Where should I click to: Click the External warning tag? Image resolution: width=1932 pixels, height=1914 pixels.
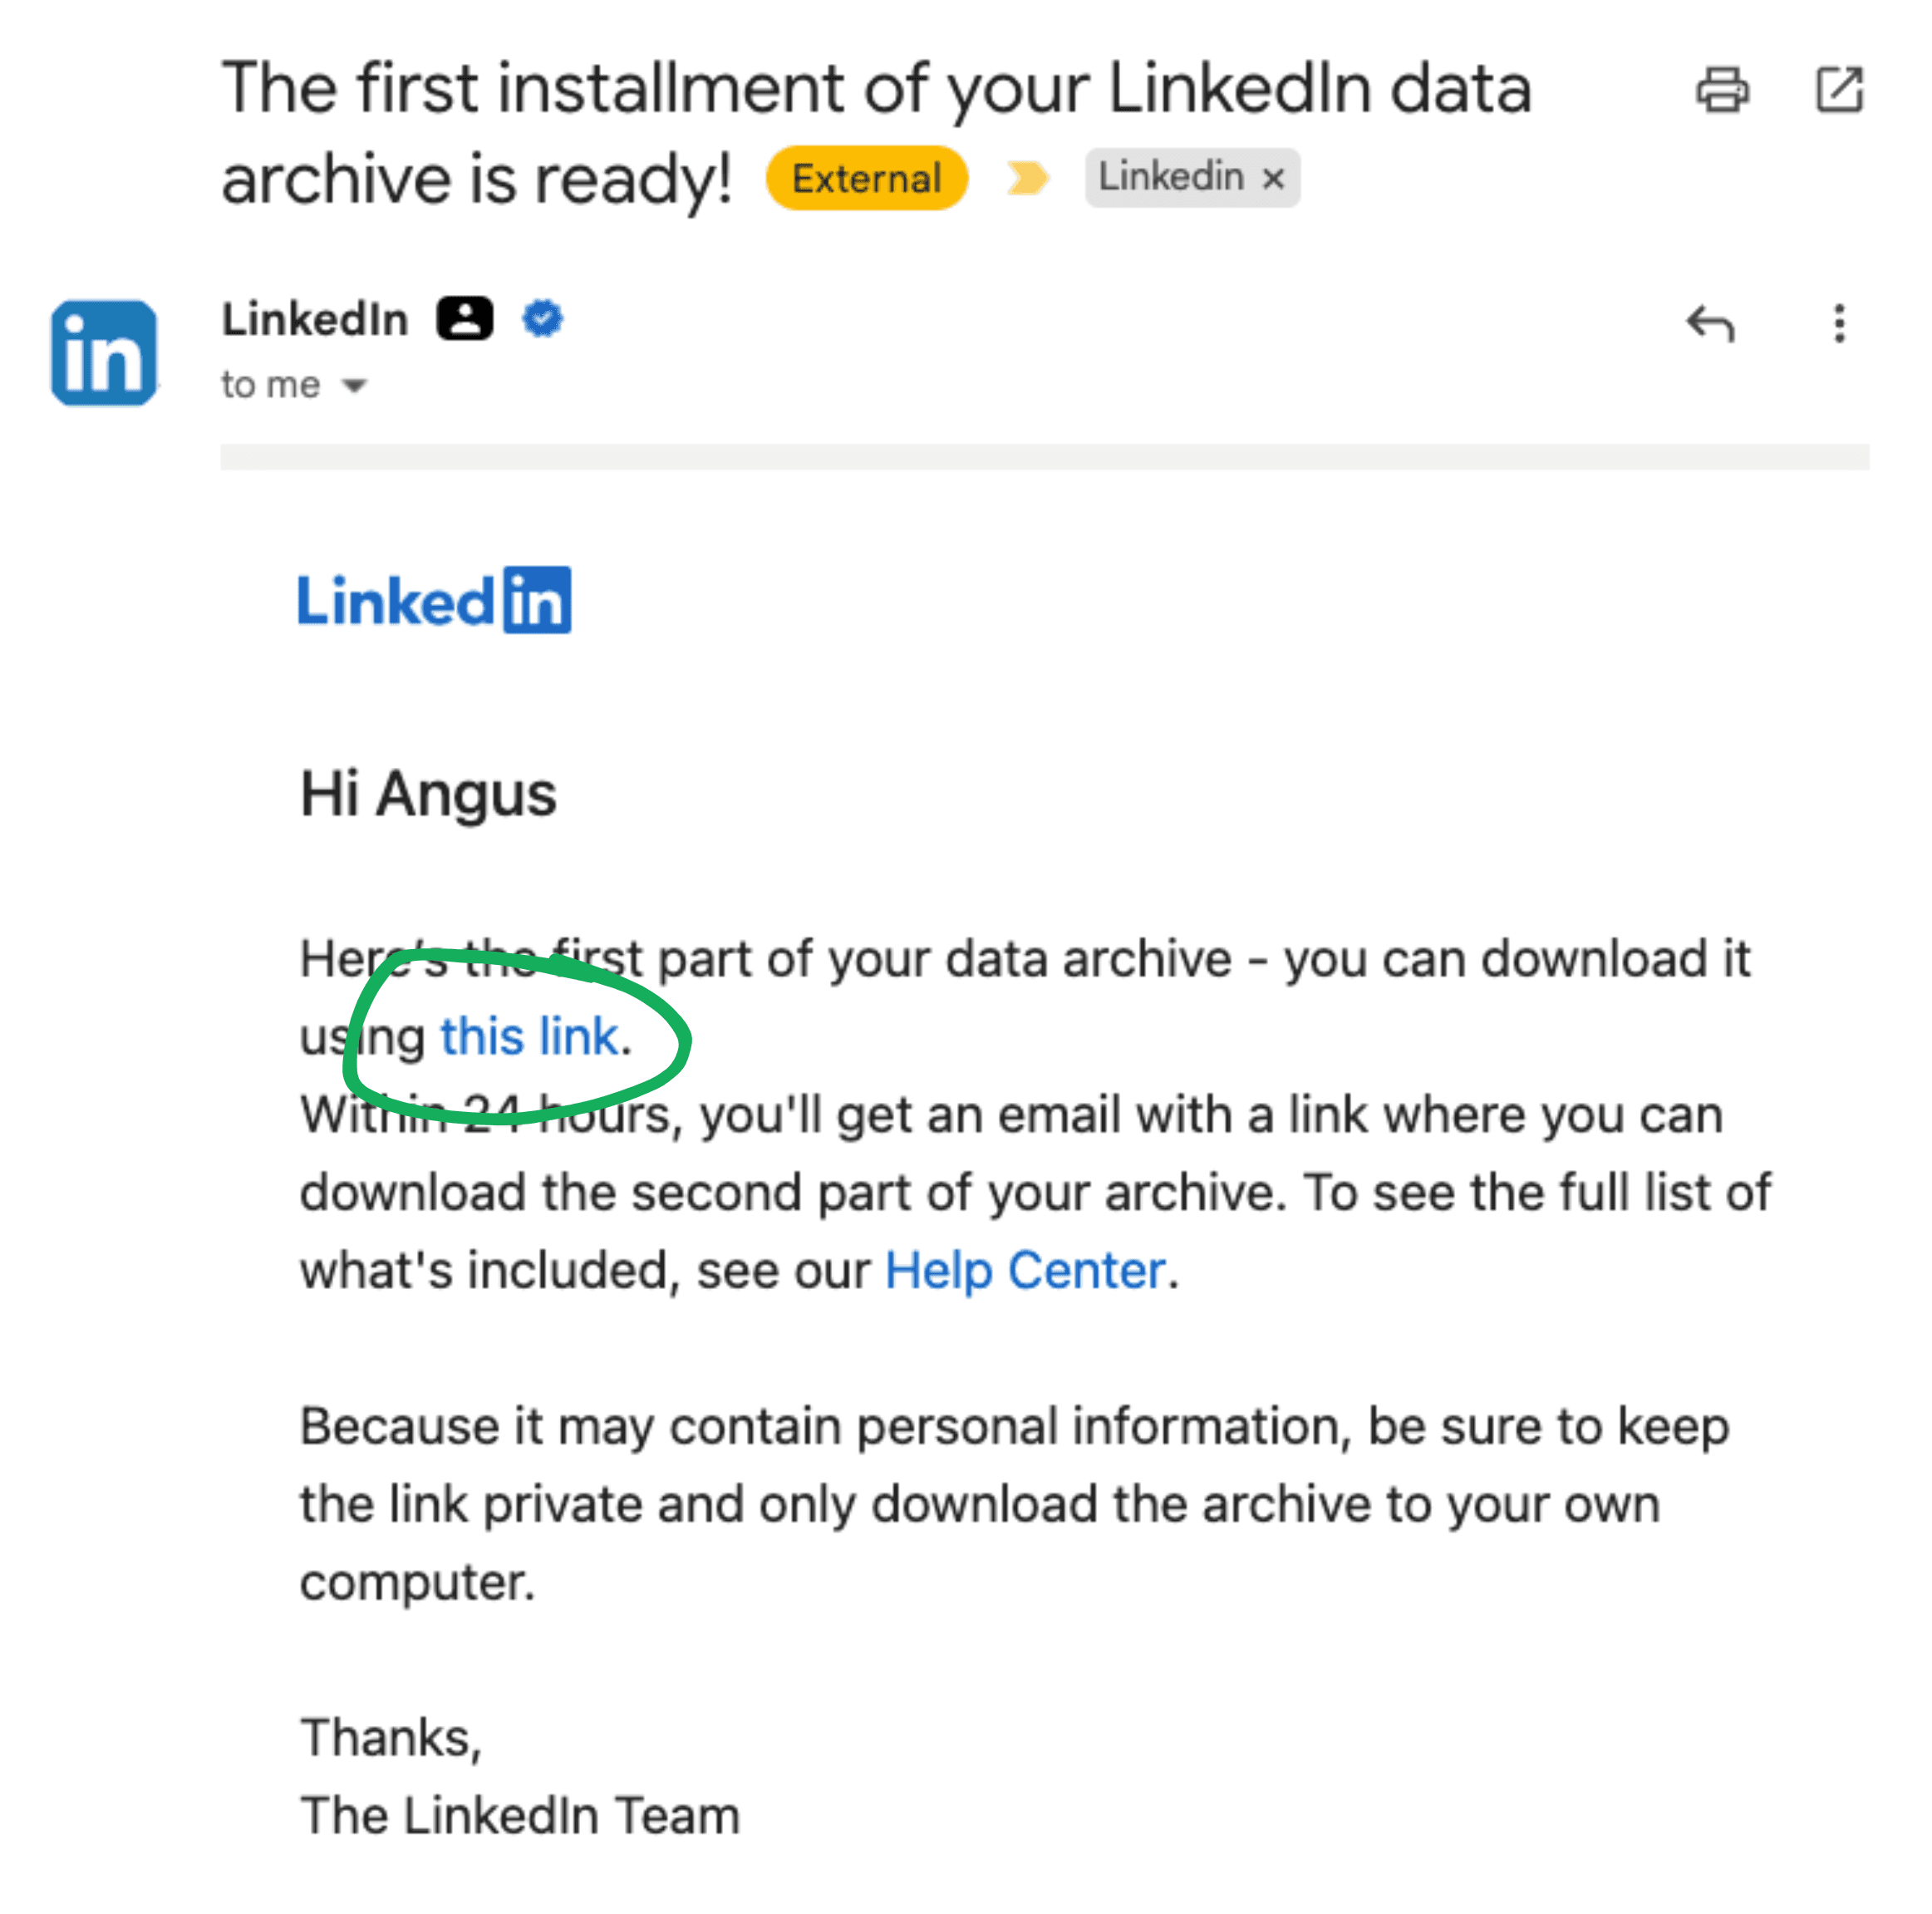click(x=866, y=179)
